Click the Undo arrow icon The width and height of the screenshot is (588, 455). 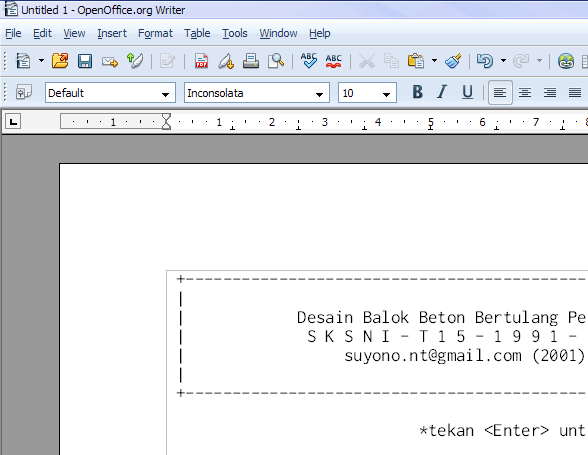point(484,61)
